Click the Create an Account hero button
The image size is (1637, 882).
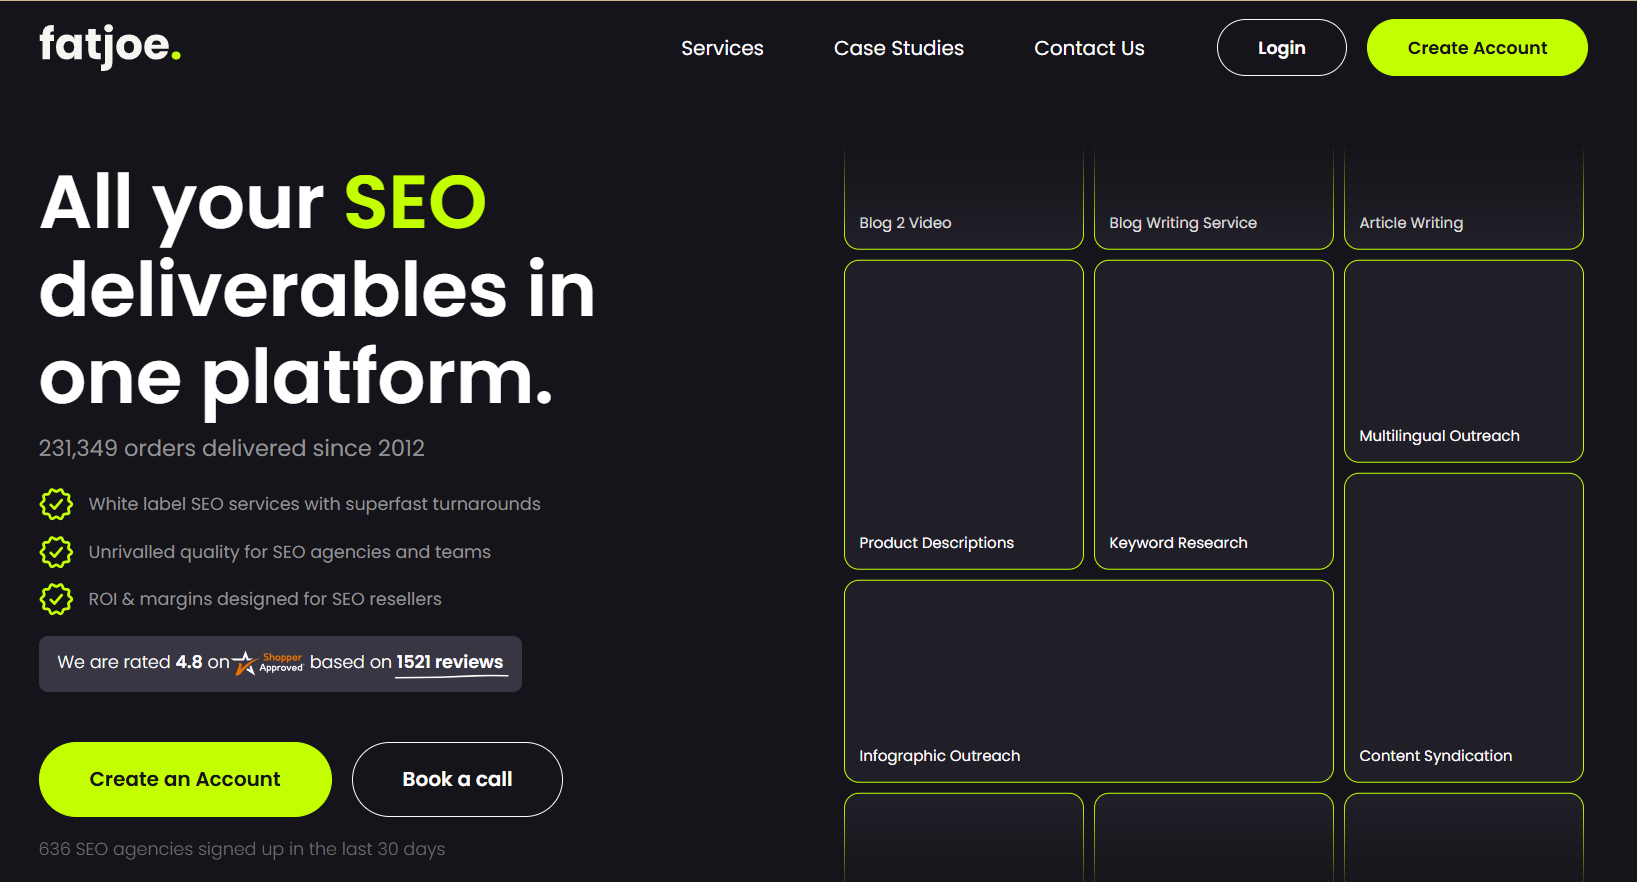[185, 779]
